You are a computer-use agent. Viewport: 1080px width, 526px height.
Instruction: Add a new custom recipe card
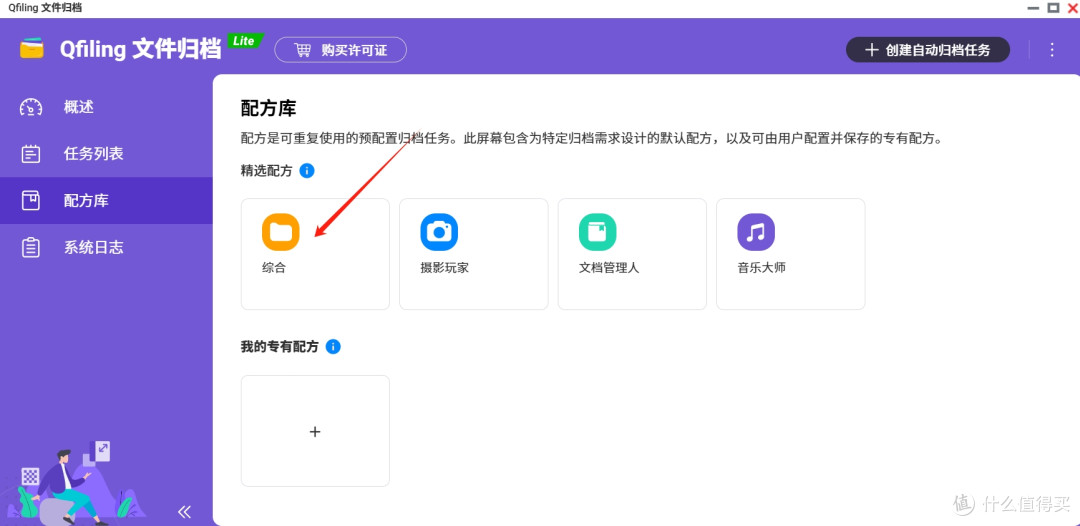(x=315, y=431)
